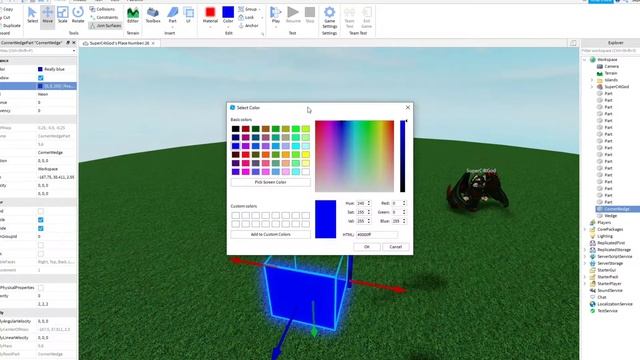
Task: Open Game Settings
Action: [329, 18]
